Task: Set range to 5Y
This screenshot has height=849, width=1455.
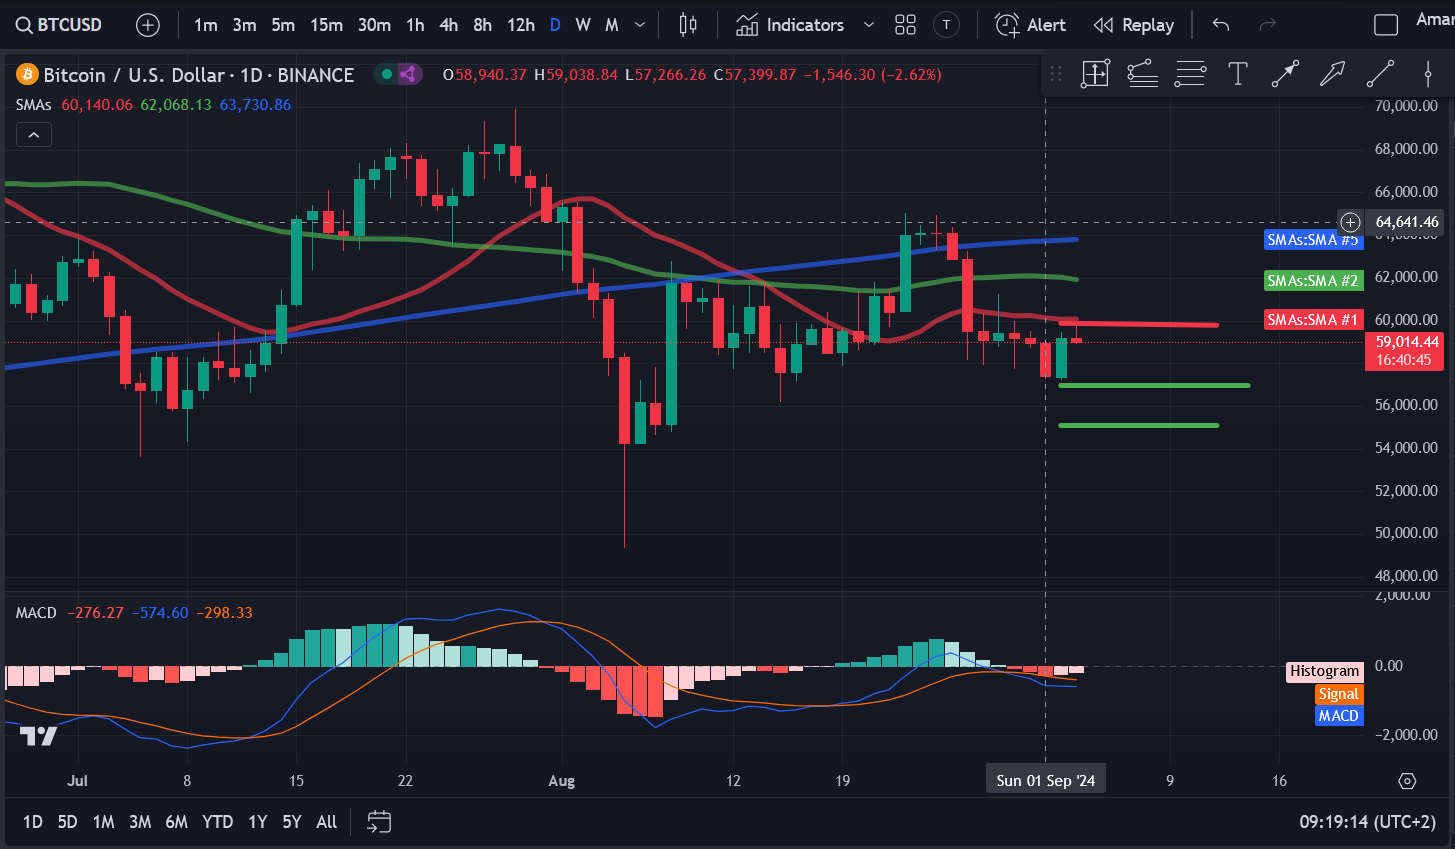Action: click(x=291, y=822)
